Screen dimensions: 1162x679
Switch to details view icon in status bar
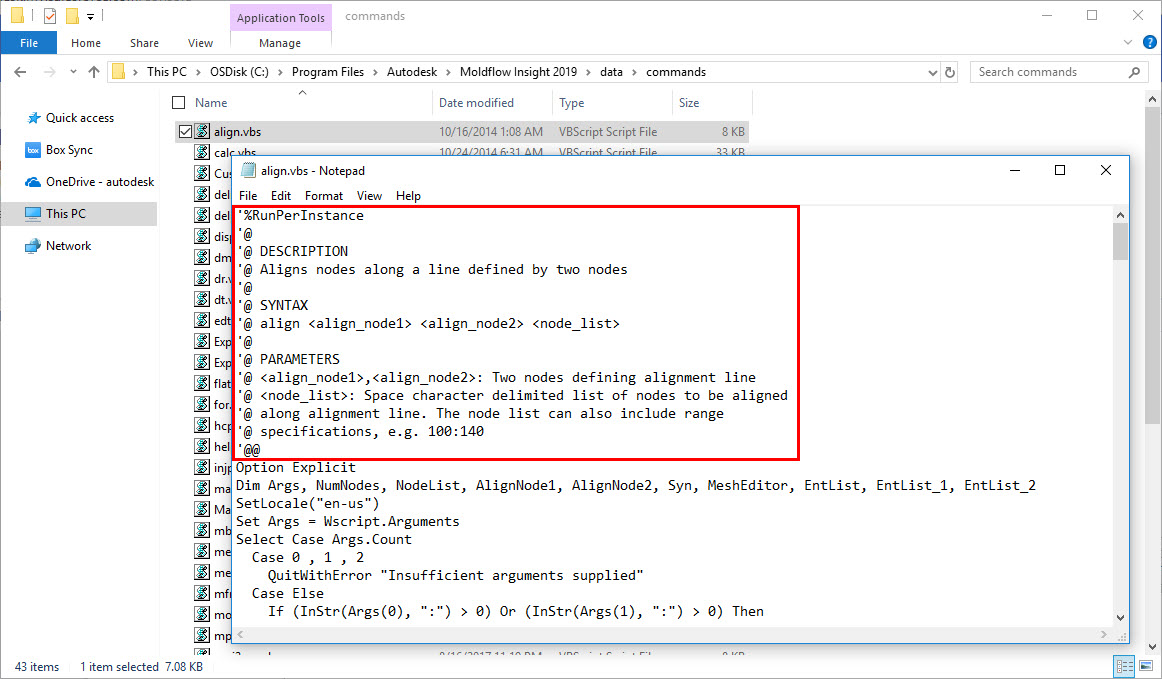[x=1124, y=666]
